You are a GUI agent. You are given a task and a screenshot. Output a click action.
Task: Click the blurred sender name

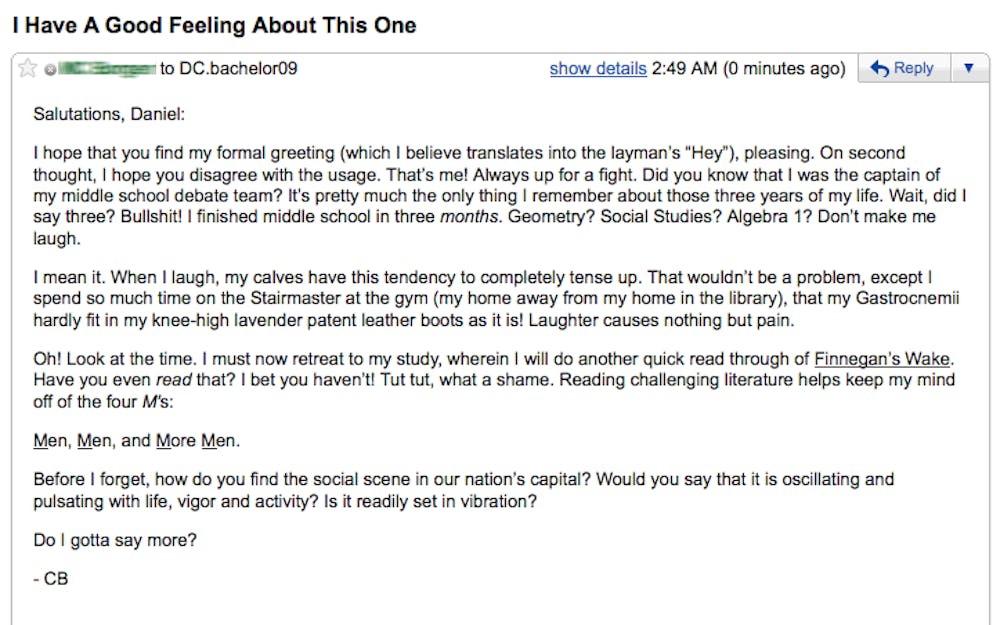108,69
